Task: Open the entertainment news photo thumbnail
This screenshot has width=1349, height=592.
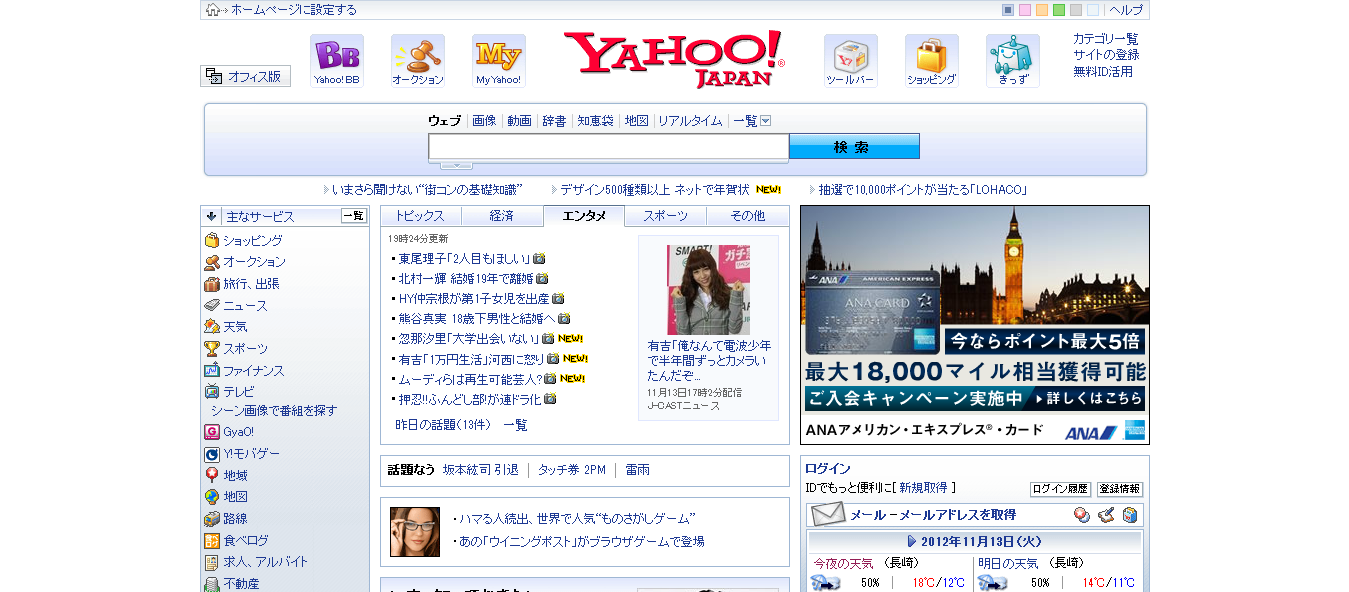Action: coord(708,290)
